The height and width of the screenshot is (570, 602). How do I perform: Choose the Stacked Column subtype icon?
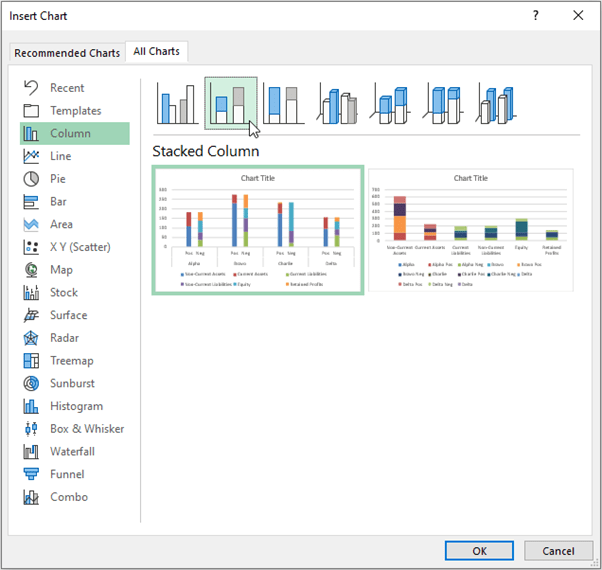[x=231, y=103]
